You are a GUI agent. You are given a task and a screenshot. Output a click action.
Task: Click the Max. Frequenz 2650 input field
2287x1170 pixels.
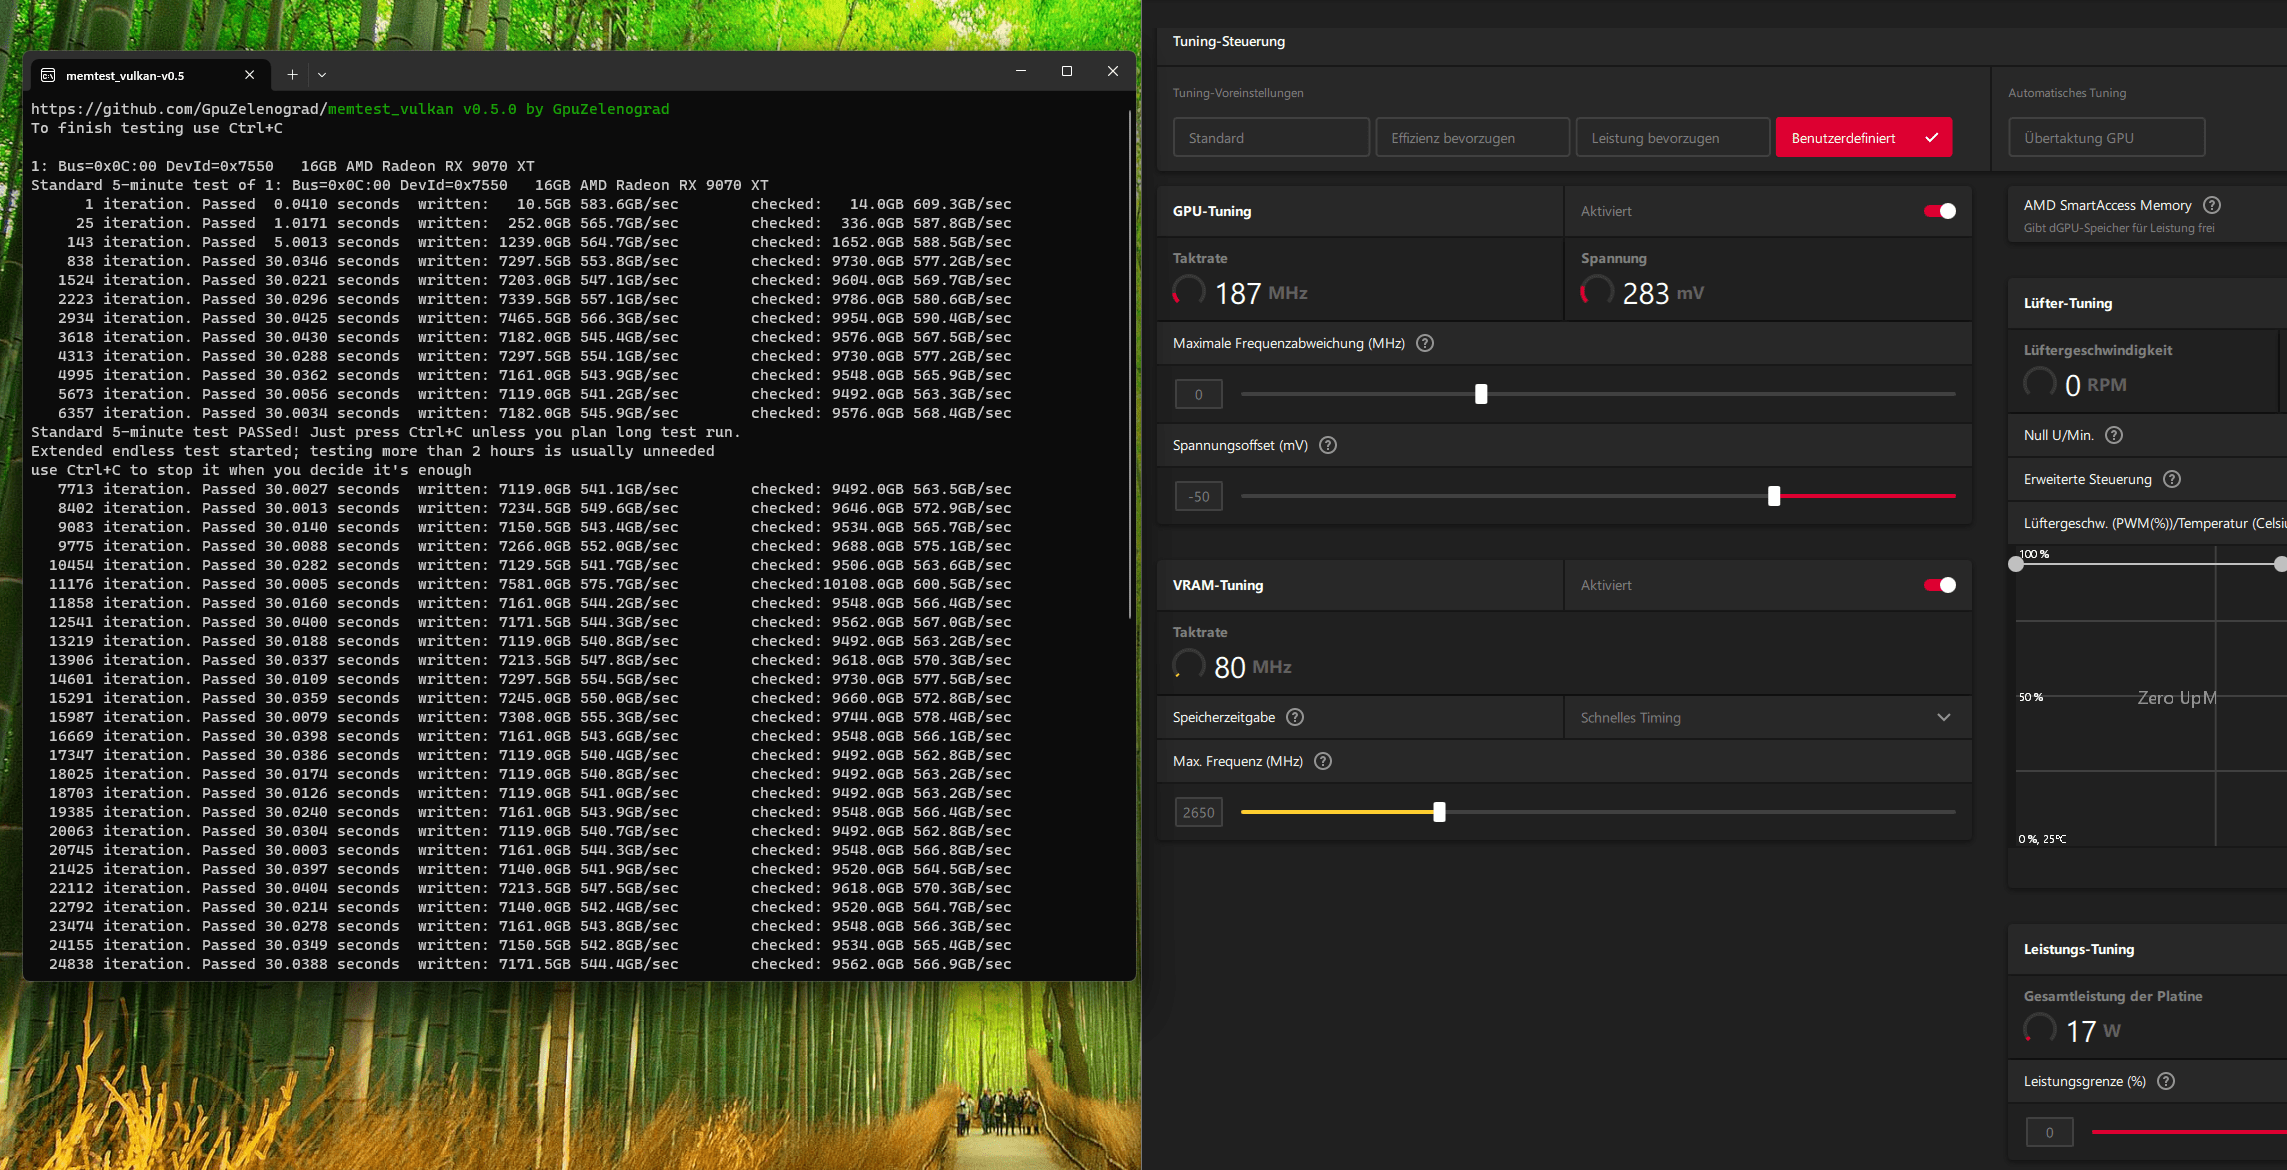(1198, 812)
